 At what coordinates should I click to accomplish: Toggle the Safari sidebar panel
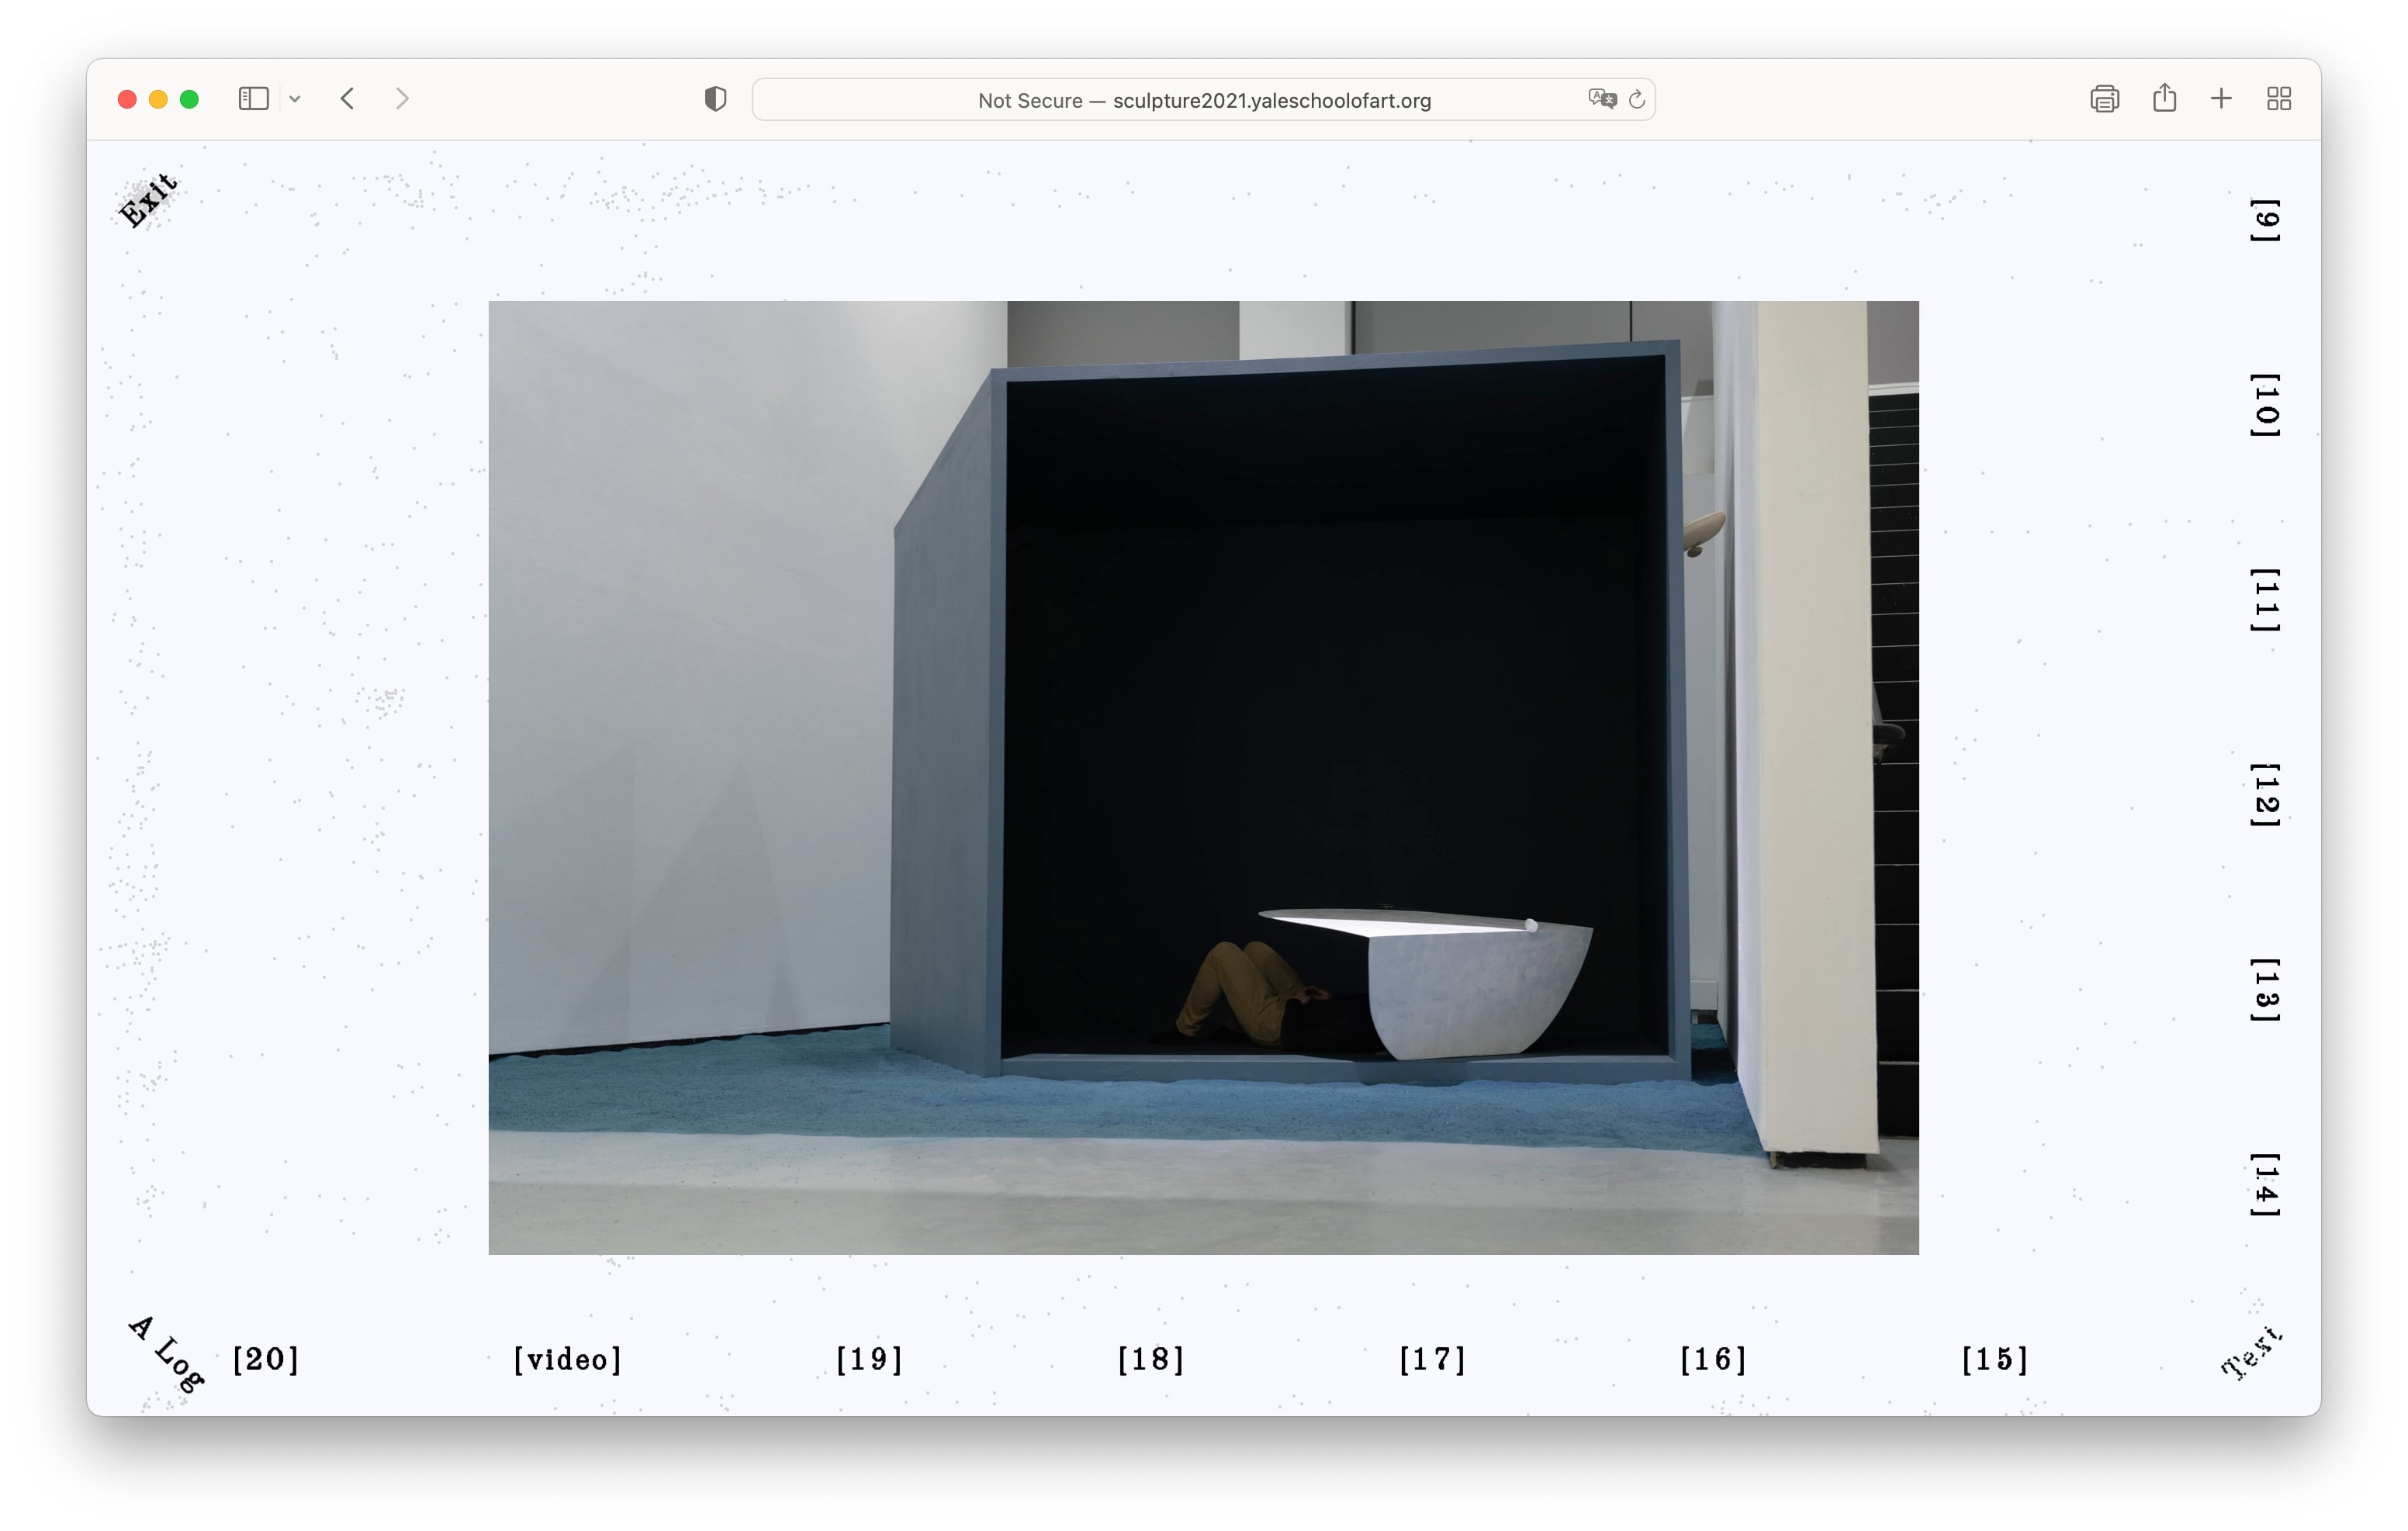click(253, 99)
